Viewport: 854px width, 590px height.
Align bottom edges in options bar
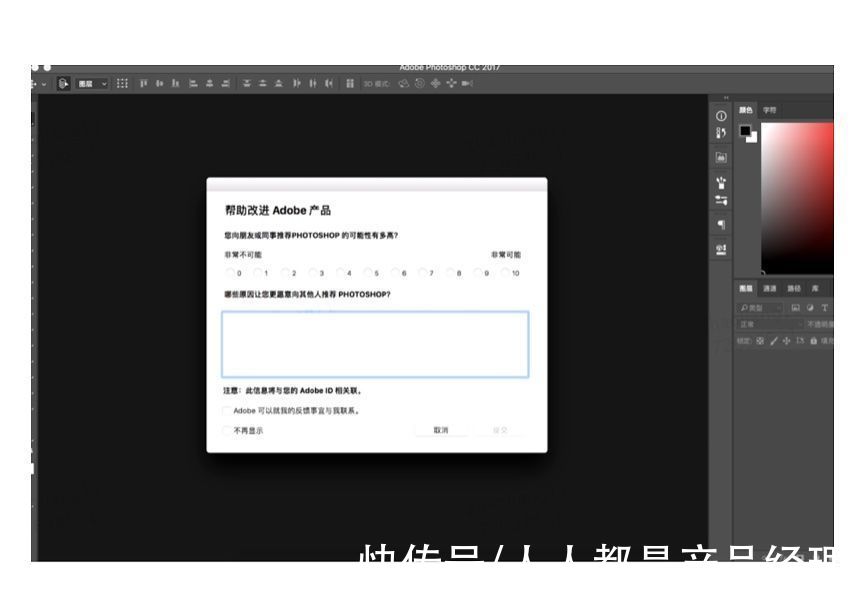click(x=175, y=83)
